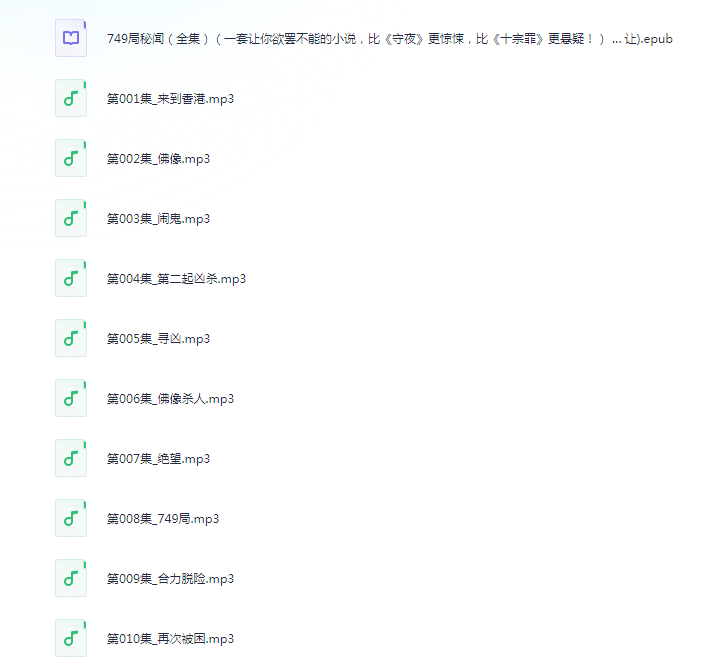Select file name 第009集_合力脱险.mp3
The image size is (722, 665).
coord(170,579)
